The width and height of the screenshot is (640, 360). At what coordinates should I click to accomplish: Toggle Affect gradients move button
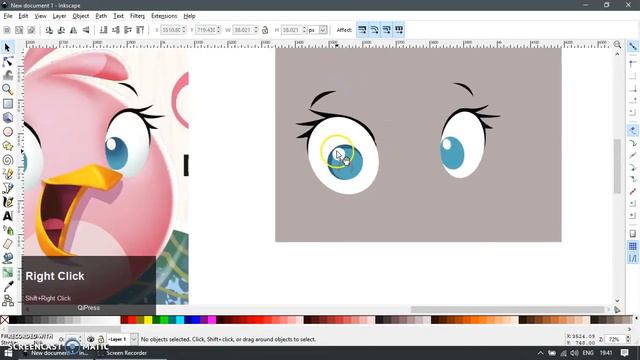pos(387,30)
